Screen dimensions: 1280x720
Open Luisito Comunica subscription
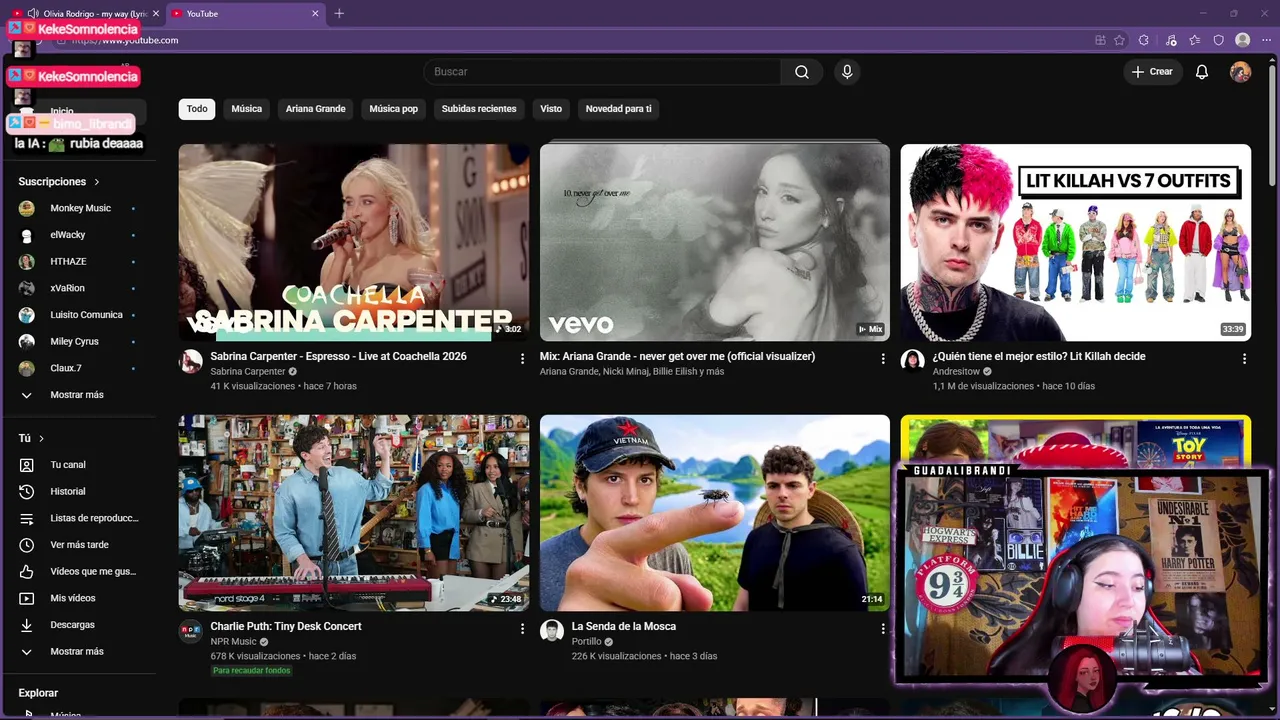tap(78, 315)
